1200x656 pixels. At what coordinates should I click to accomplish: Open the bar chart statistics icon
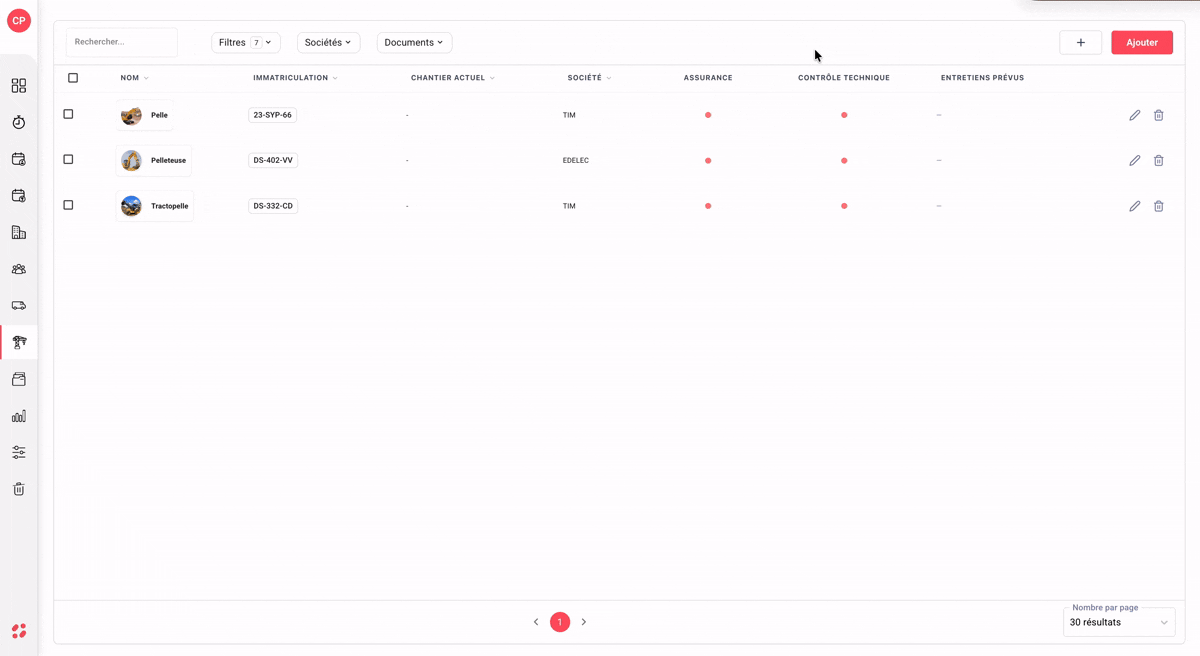pos(19,416)
